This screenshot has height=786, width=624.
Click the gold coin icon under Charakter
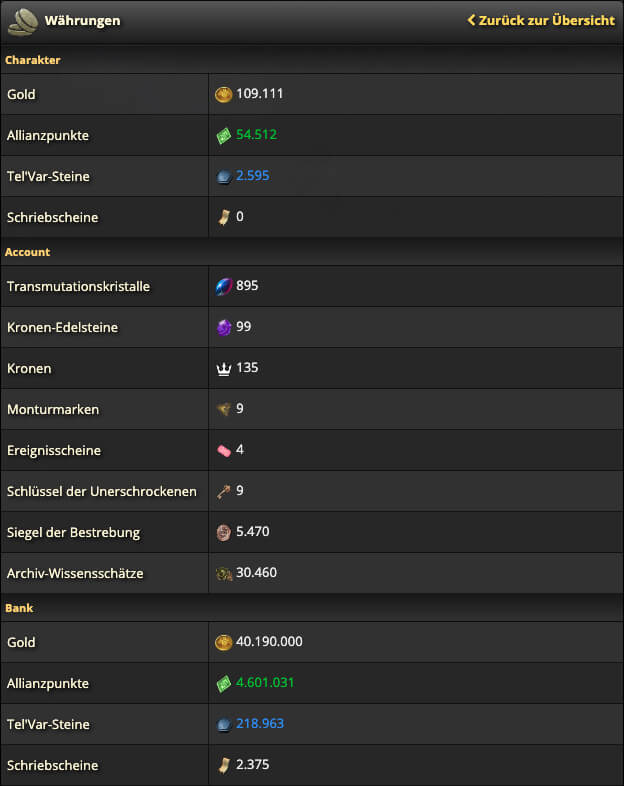224,94
